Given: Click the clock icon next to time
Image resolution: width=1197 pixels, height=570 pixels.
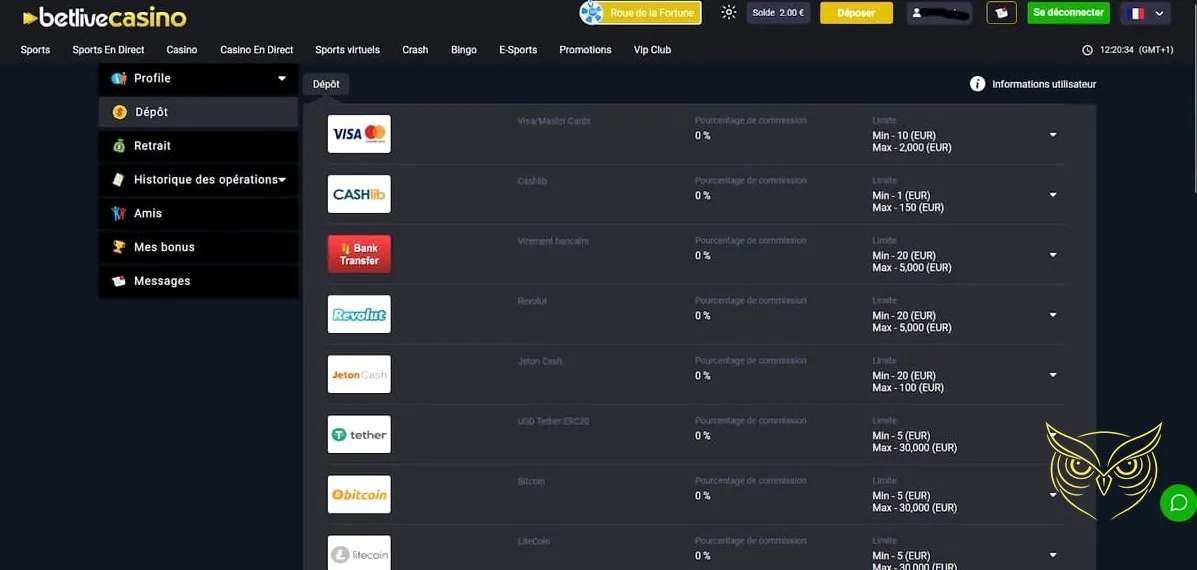Looking at the screenshot, I should (1087, 50).
